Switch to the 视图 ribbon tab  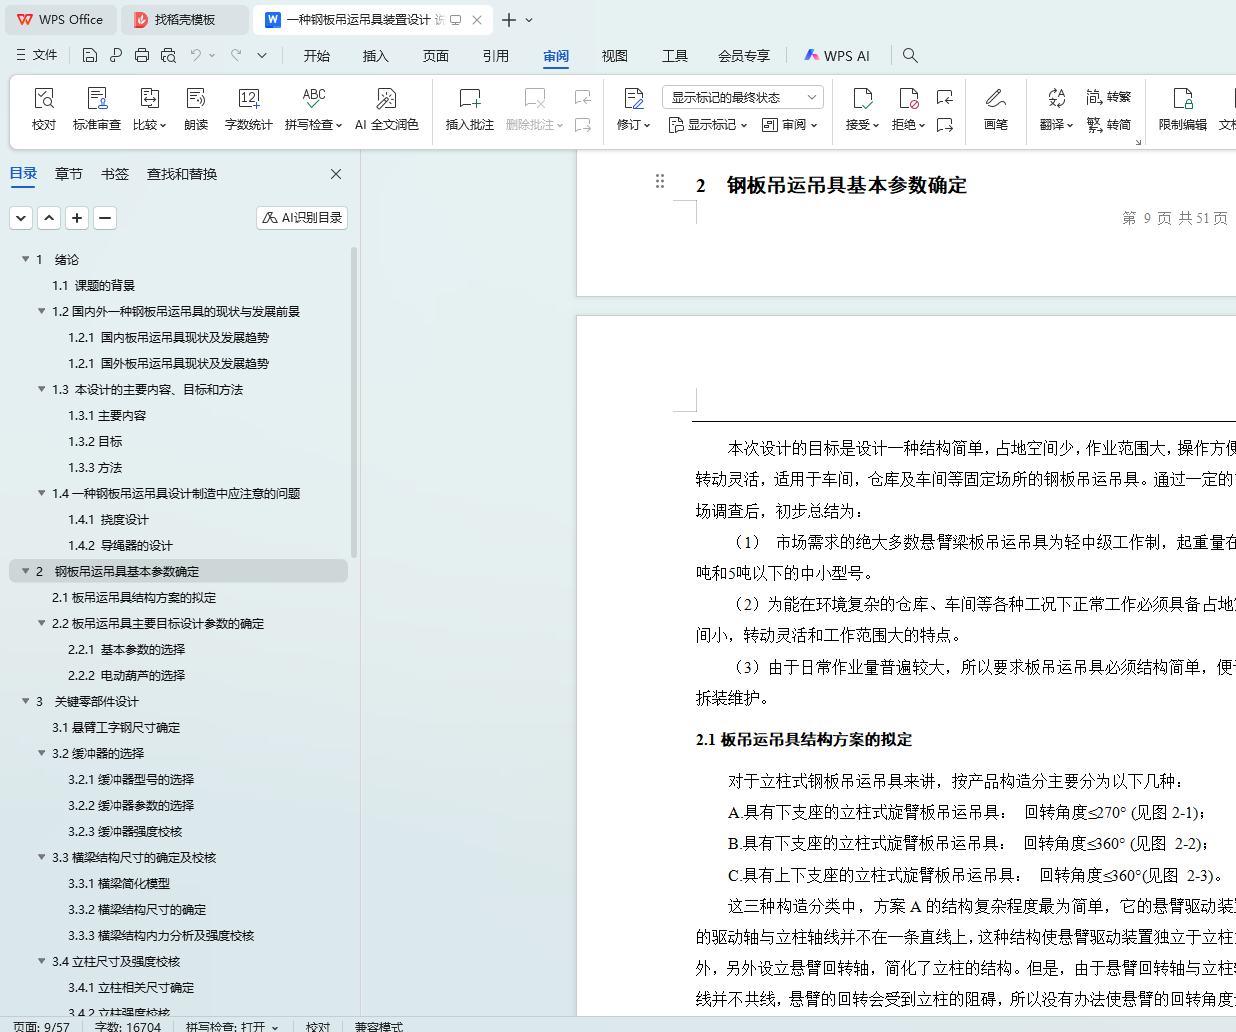tap(615, 56)
